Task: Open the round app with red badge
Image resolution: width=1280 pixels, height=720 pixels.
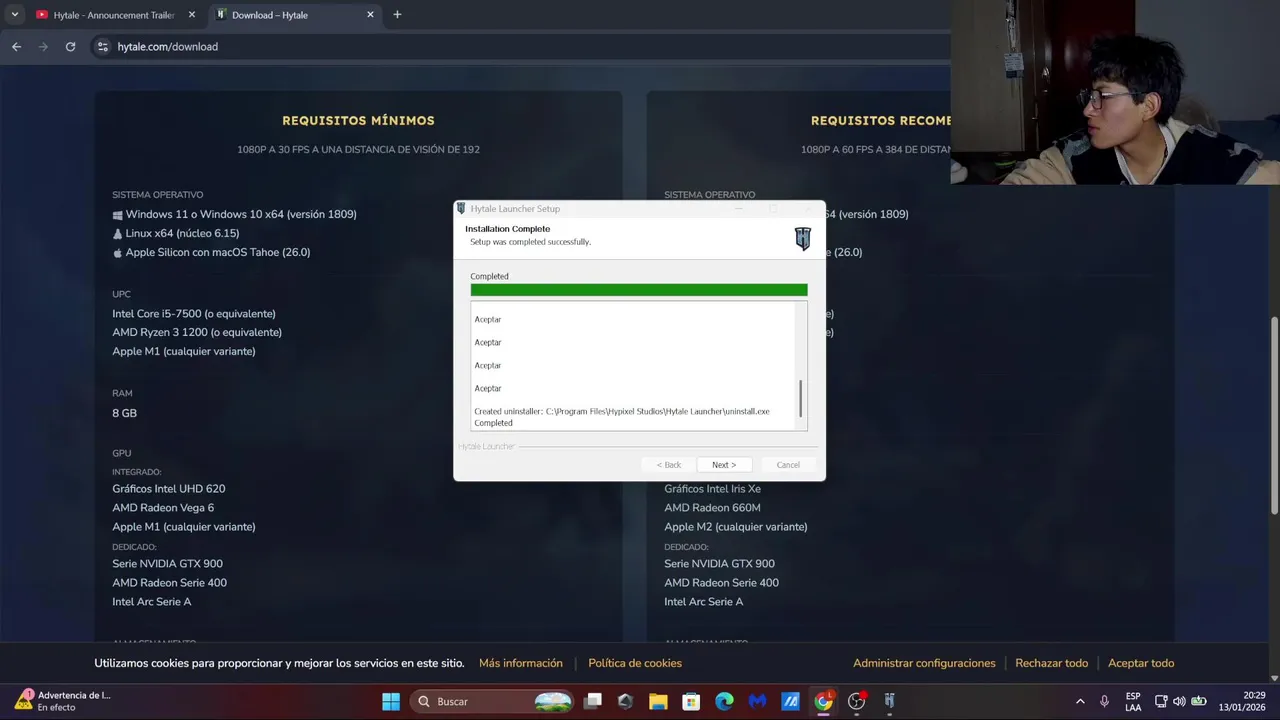Action: (856, 701)
